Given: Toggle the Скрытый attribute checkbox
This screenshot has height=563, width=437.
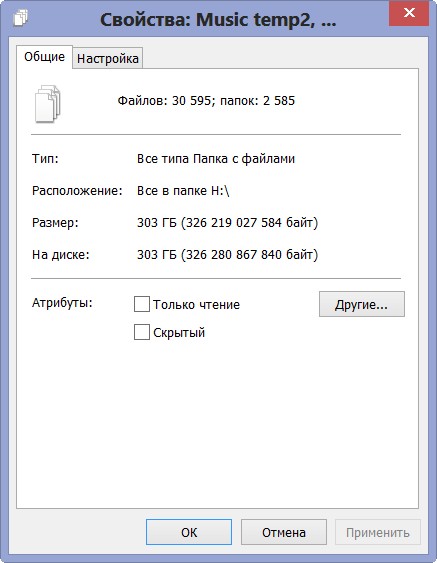Looking at the screenshot, I should (141, 332).
